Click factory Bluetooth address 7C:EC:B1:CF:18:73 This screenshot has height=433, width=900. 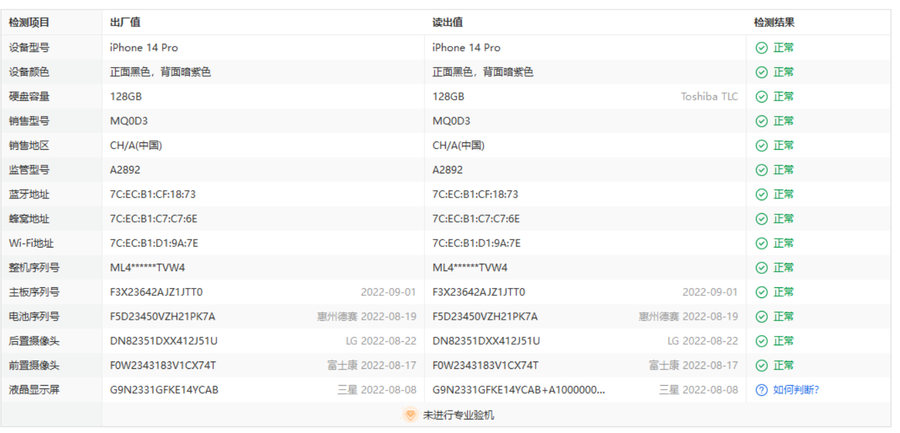[x=153, y=195]
